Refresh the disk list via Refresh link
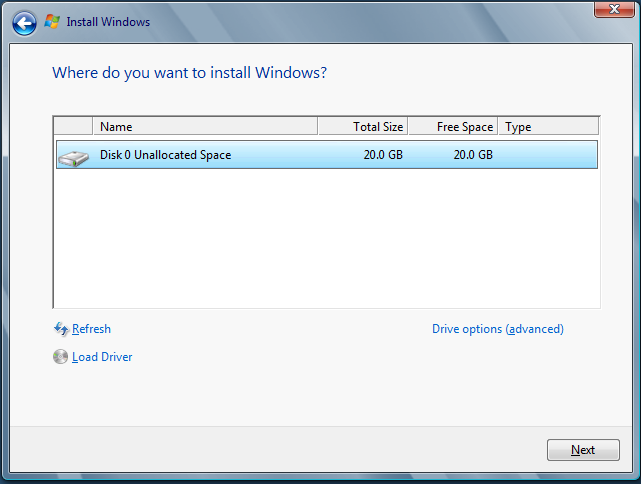 click(x=91, y=329)
